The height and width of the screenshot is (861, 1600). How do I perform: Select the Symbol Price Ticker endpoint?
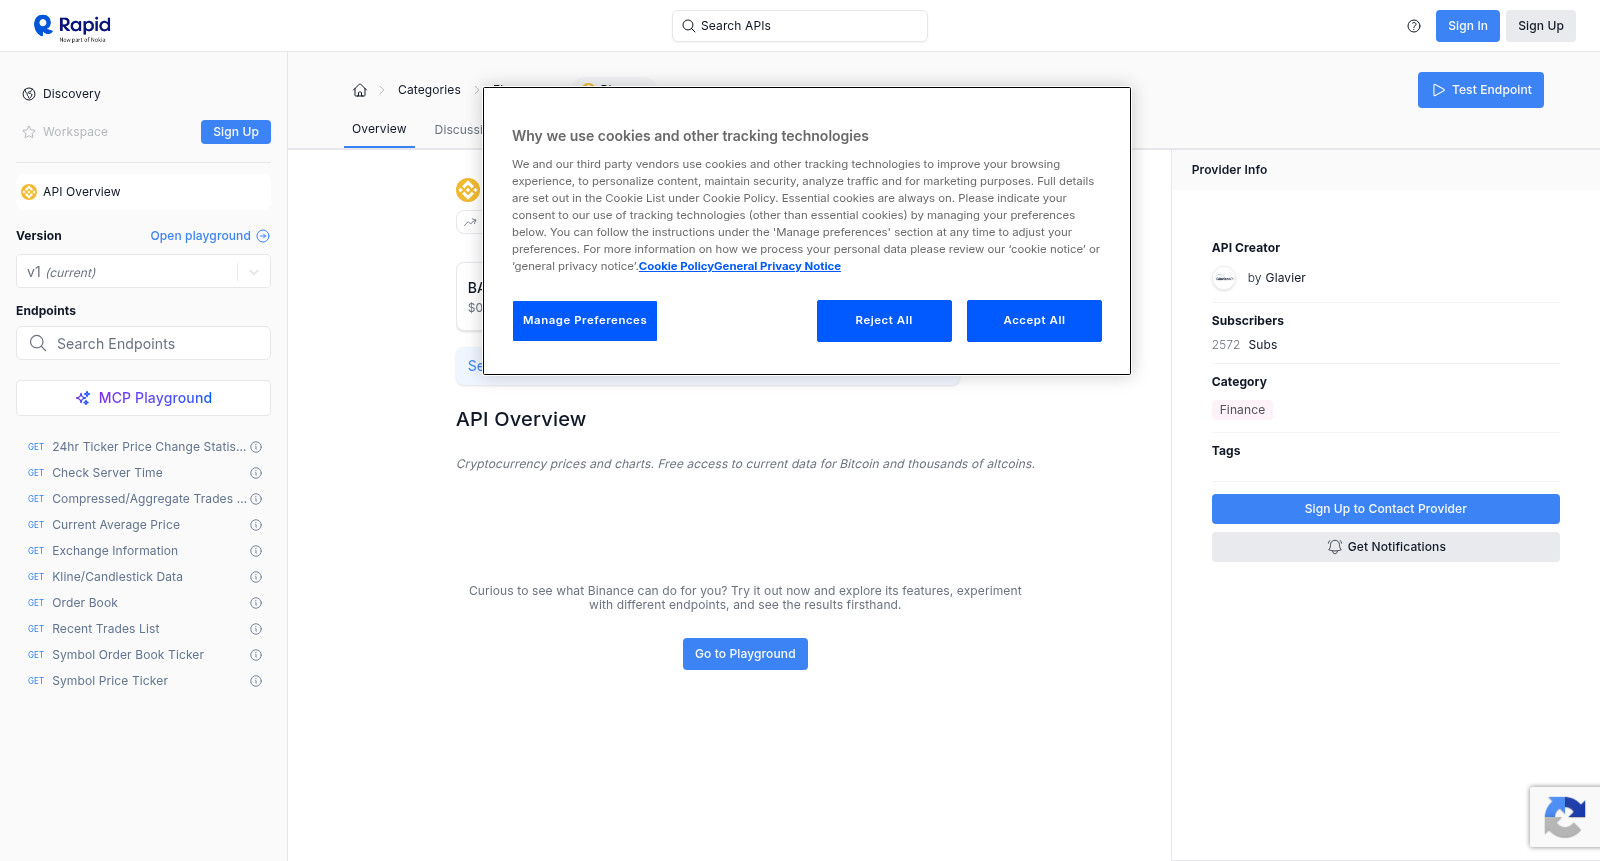click(110, 681)
